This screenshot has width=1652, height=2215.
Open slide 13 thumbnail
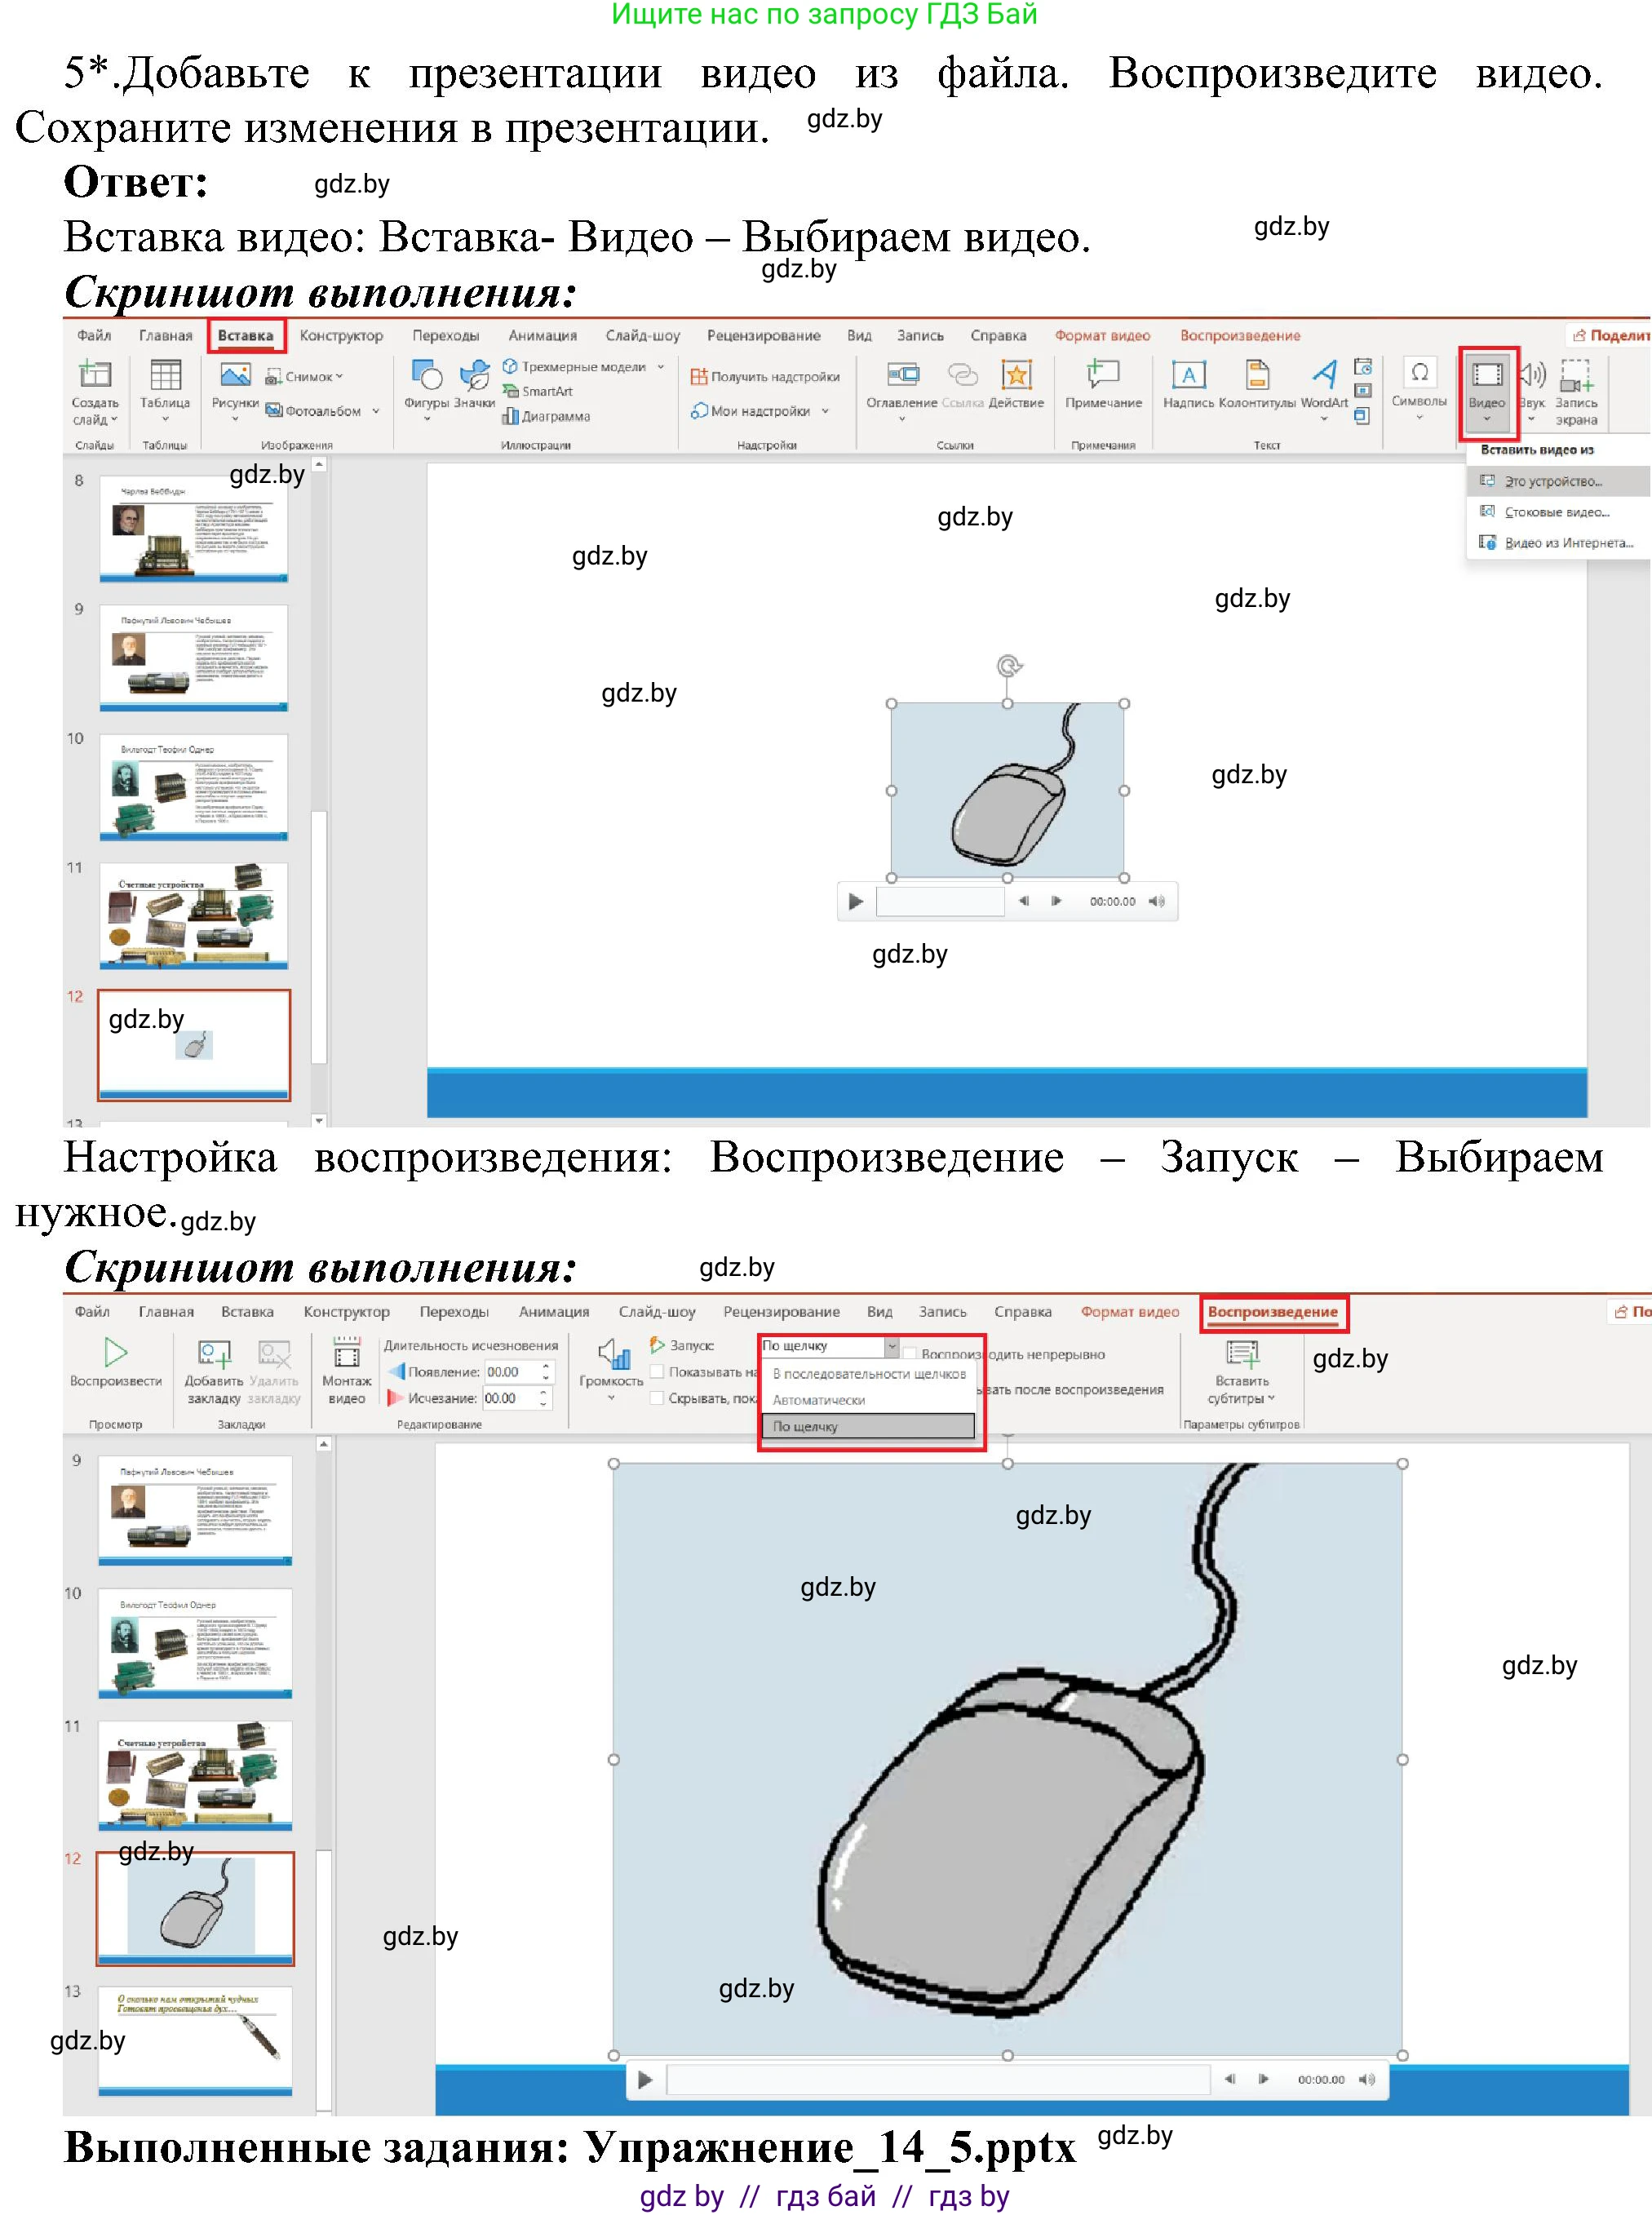pyautogui.click(x=195, y=2040)
